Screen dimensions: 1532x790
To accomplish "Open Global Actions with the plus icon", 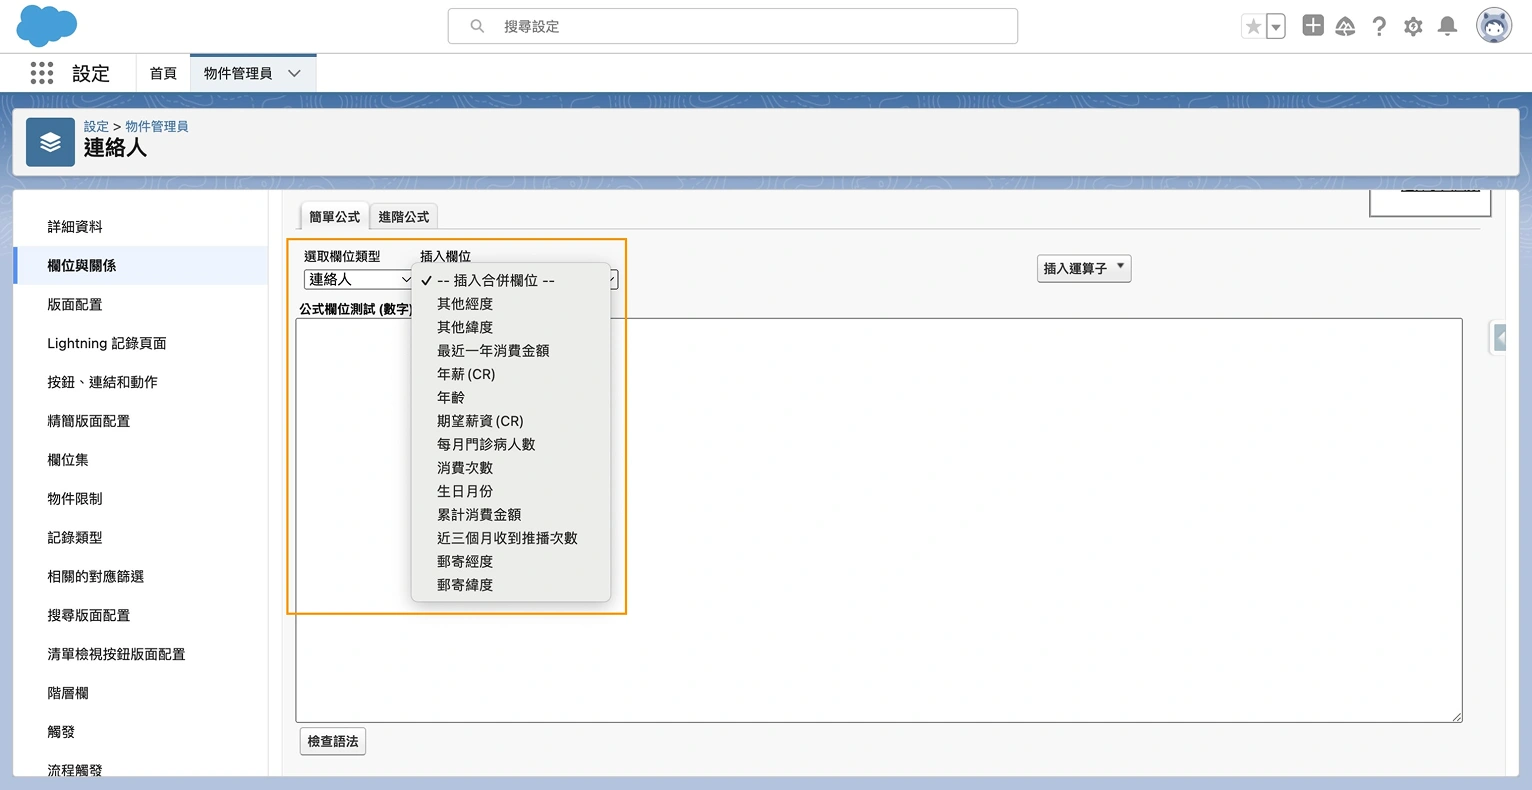I will [x=1312, y=25].
